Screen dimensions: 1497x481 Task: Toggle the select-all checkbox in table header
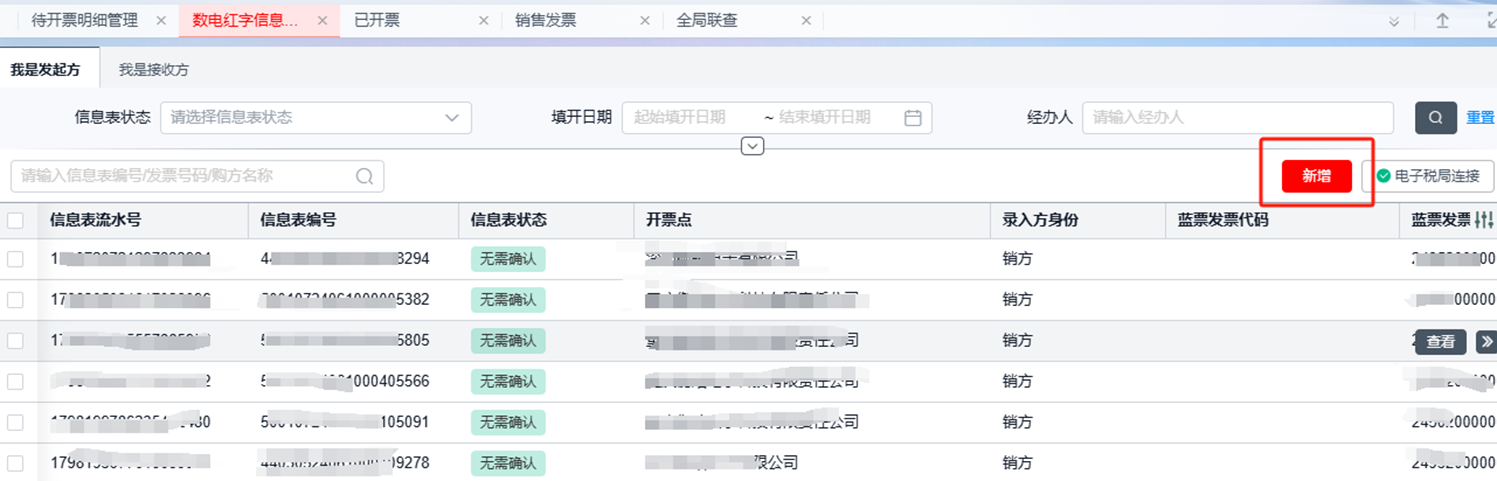tap(15, 220)
